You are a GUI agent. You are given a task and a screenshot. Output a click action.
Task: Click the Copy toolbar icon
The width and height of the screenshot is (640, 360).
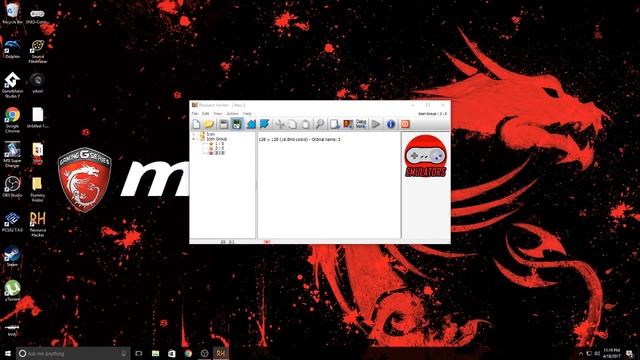tap(292, 124)
